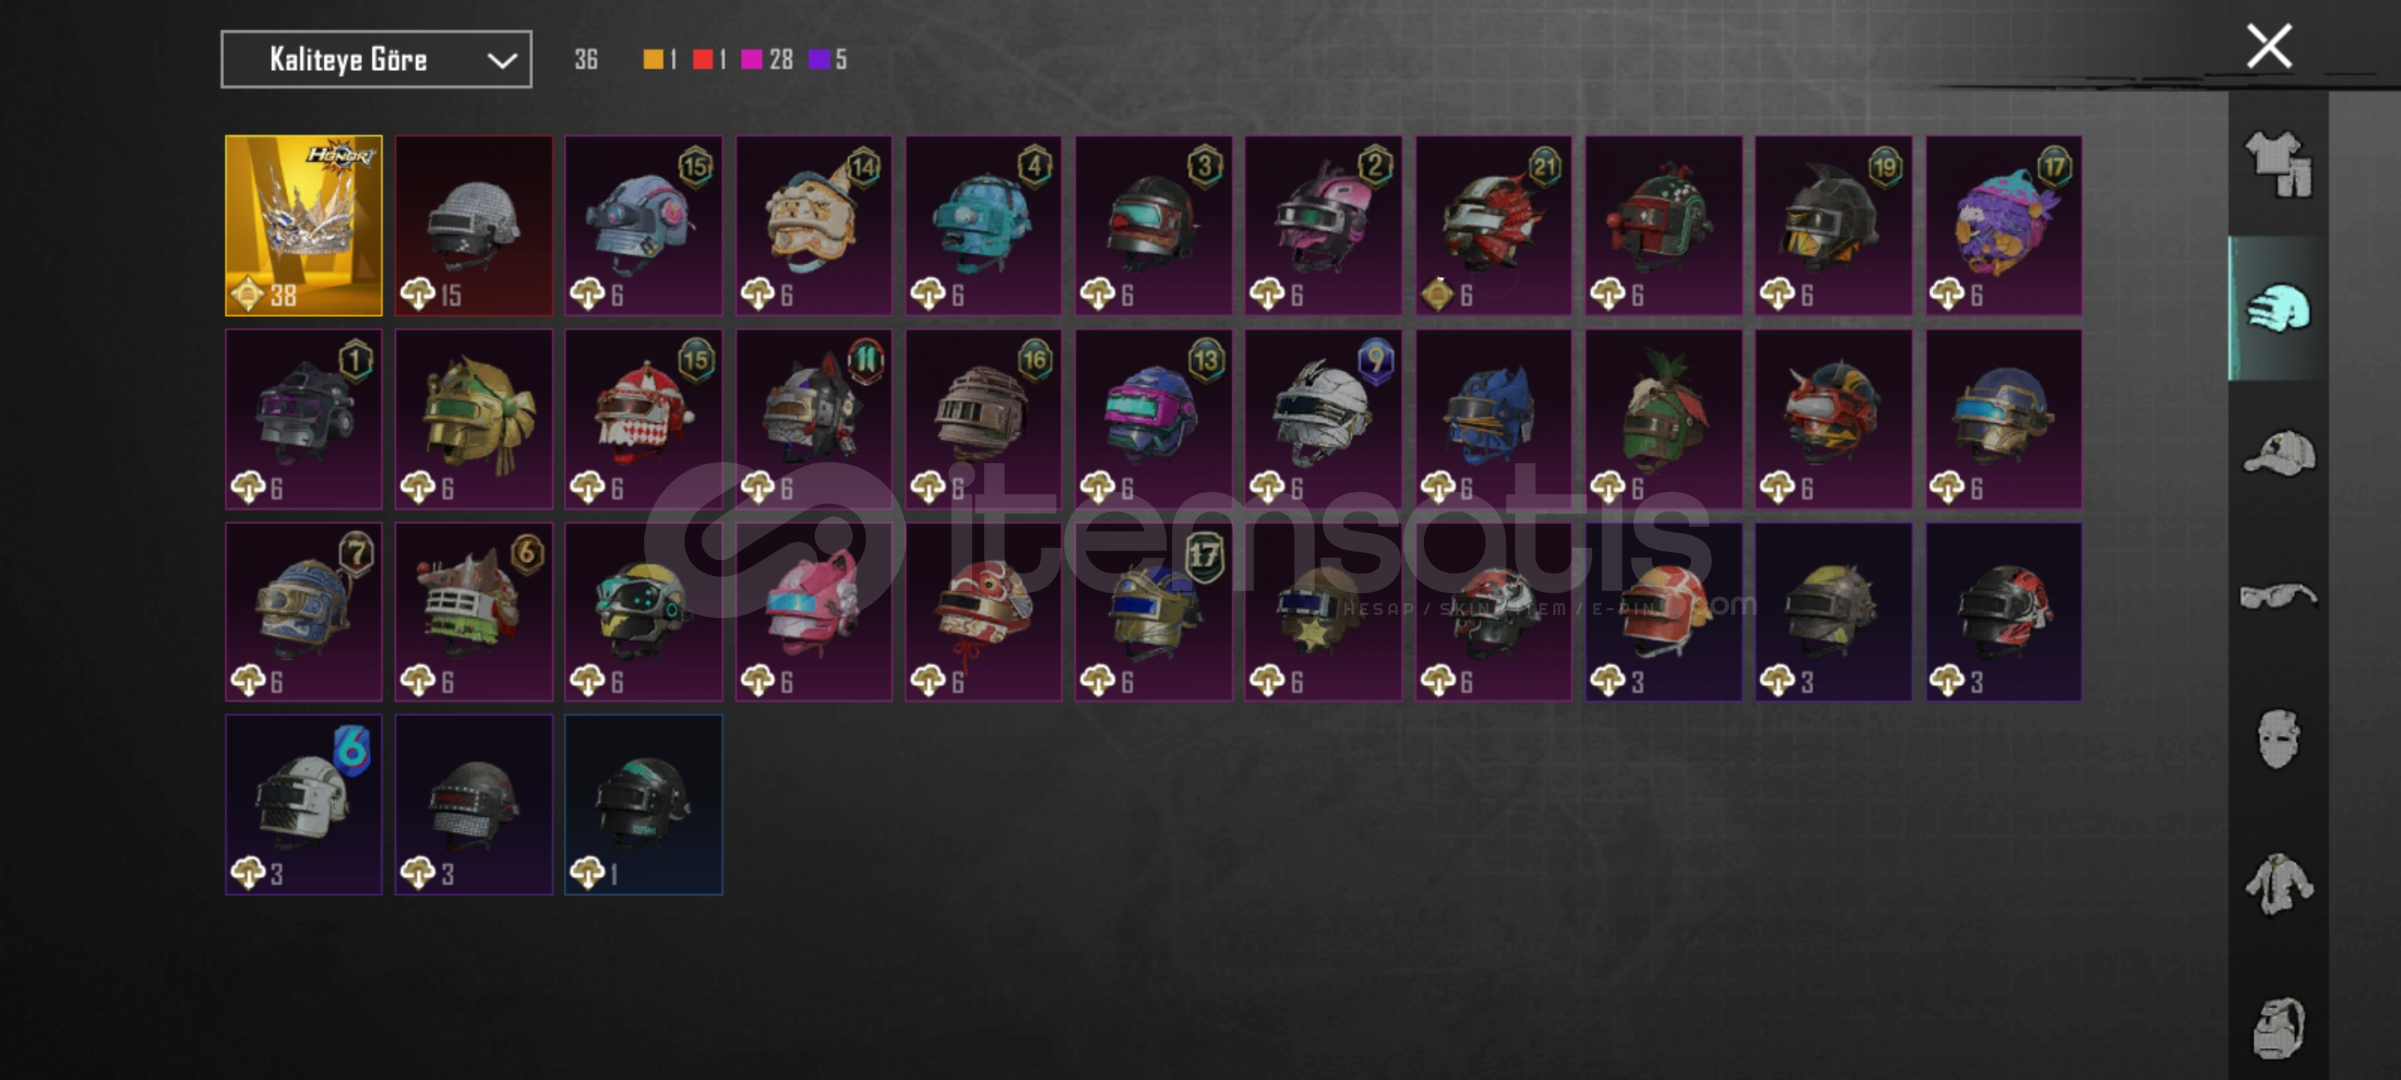Select the red-background helmet valued 15
This screenshot has width=2401, height=1080.
coord(474,226)
